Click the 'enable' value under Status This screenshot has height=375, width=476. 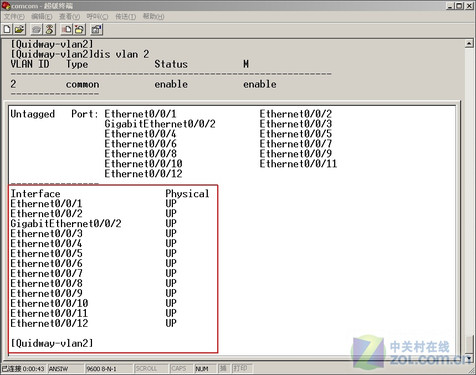pyautogui.click(x=171, y=84)
